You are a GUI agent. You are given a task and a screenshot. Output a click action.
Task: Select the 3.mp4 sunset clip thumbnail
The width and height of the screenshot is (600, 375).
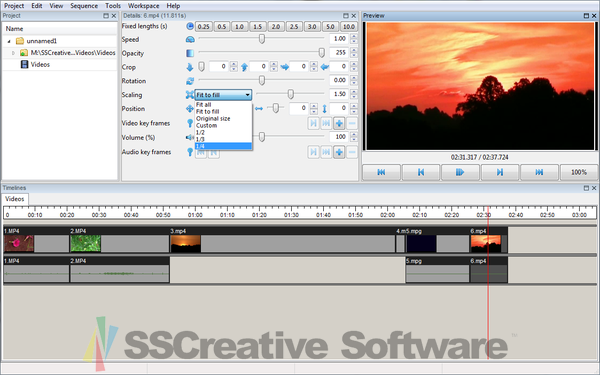click(186, 244)
